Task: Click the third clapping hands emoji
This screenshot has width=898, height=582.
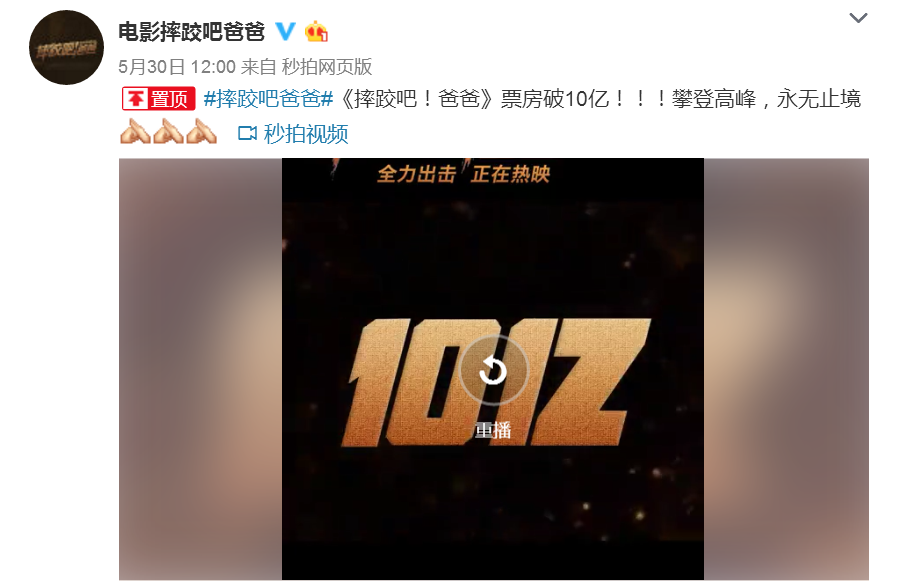Action: 201,131
